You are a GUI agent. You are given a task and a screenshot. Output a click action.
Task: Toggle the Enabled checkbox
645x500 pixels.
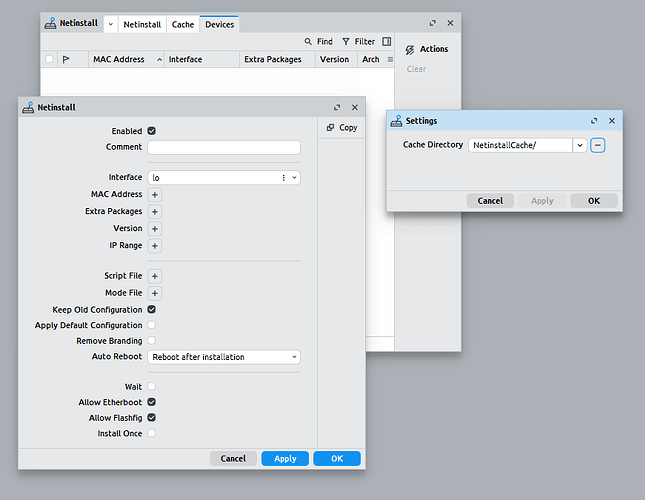151,131
